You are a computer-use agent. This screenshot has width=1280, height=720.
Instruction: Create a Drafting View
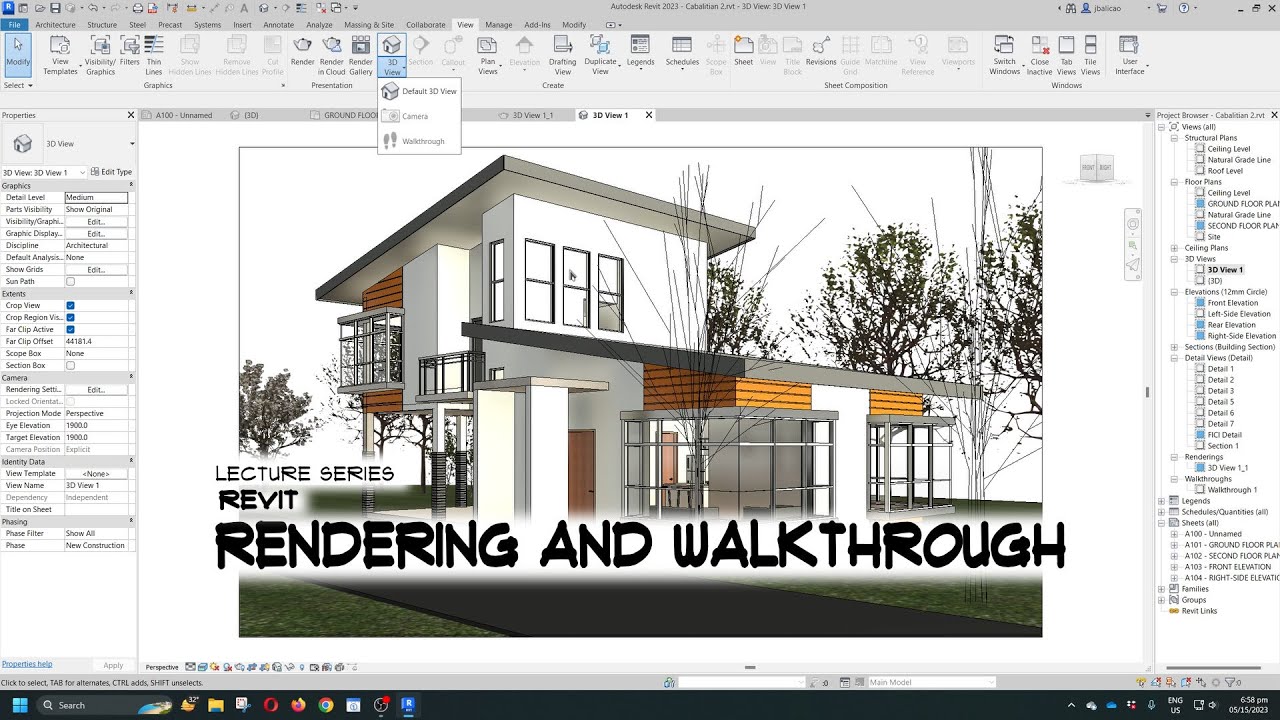pyautogui.click(x=563, y=55)
